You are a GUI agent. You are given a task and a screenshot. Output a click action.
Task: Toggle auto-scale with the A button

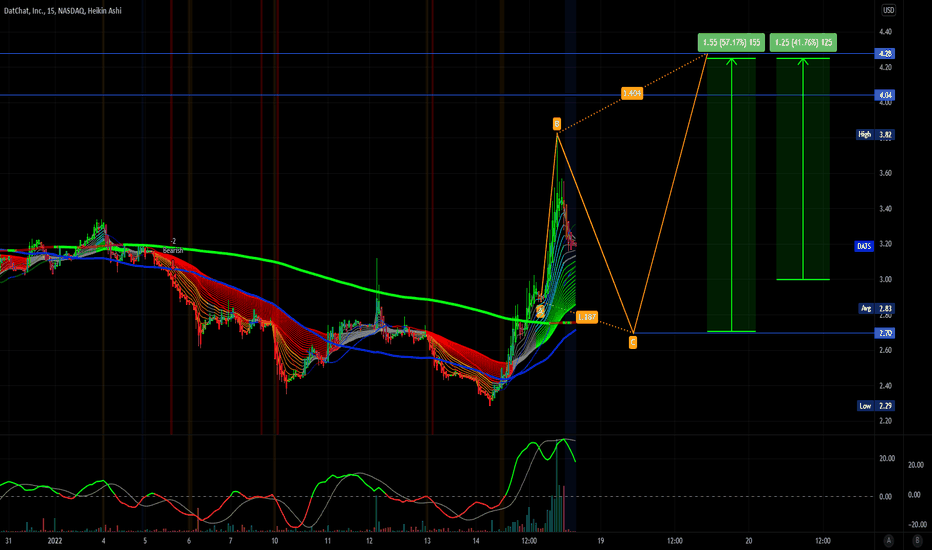(889, 540)
